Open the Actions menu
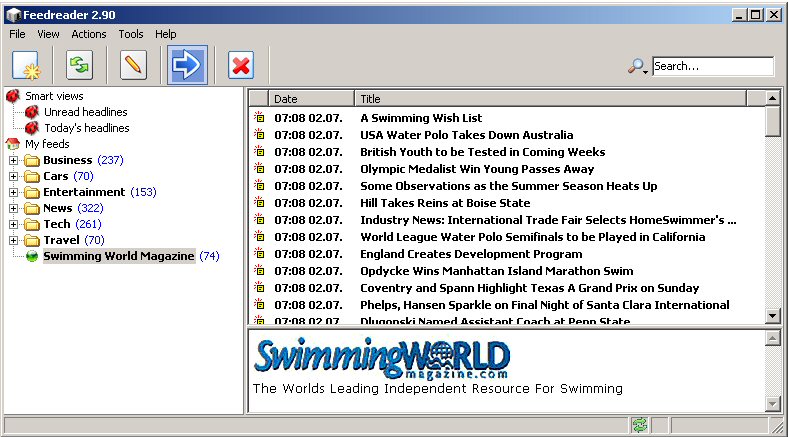 pos(89,34)
